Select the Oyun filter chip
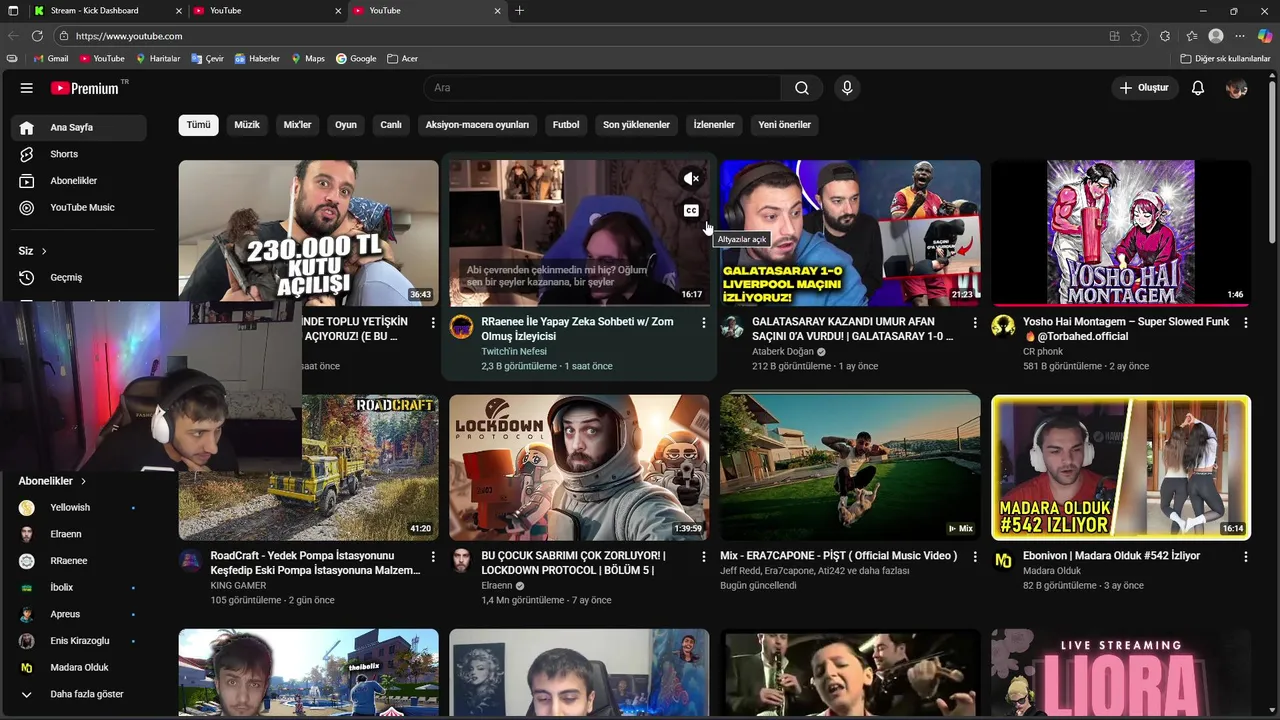This screenshot has width=1280, height=720. click(346, 125)
